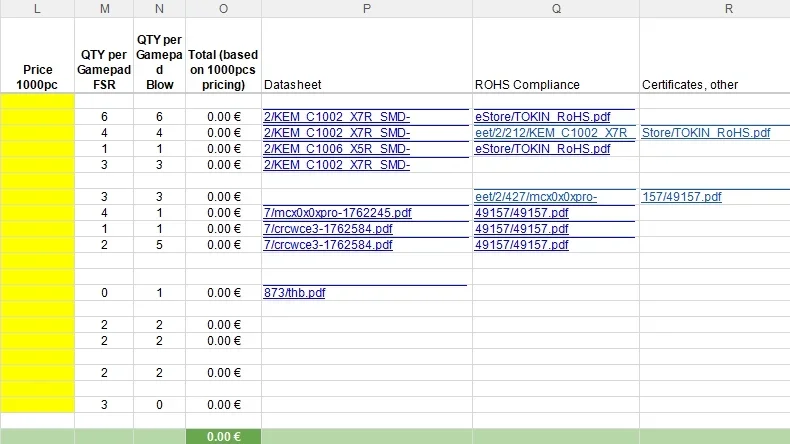Click the "ROHS Compliance" header cell
Viewport: 790px width, 444px height.
(556, 55)
